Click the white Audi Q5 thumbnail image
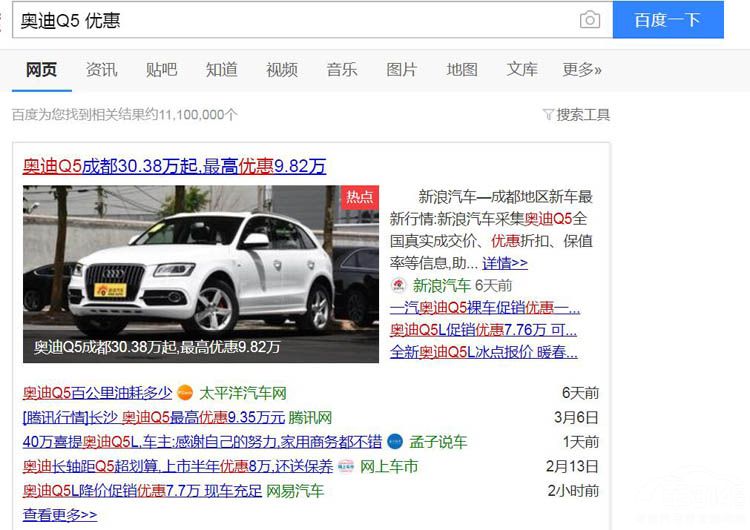This screenshot has width=750, height=530. [201, 274]
